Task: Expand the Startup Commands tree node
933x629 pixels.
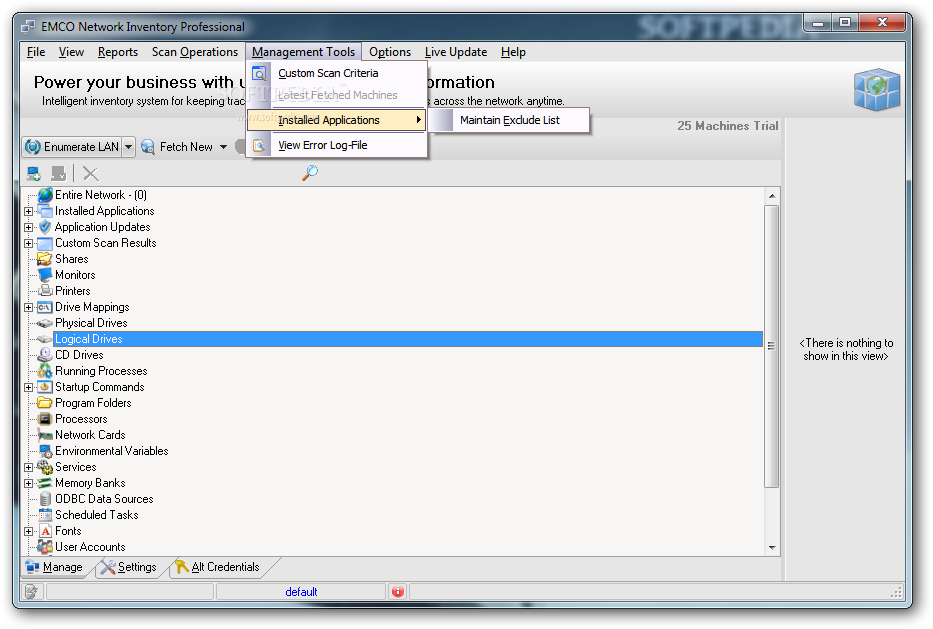Action: coord(28,387)
